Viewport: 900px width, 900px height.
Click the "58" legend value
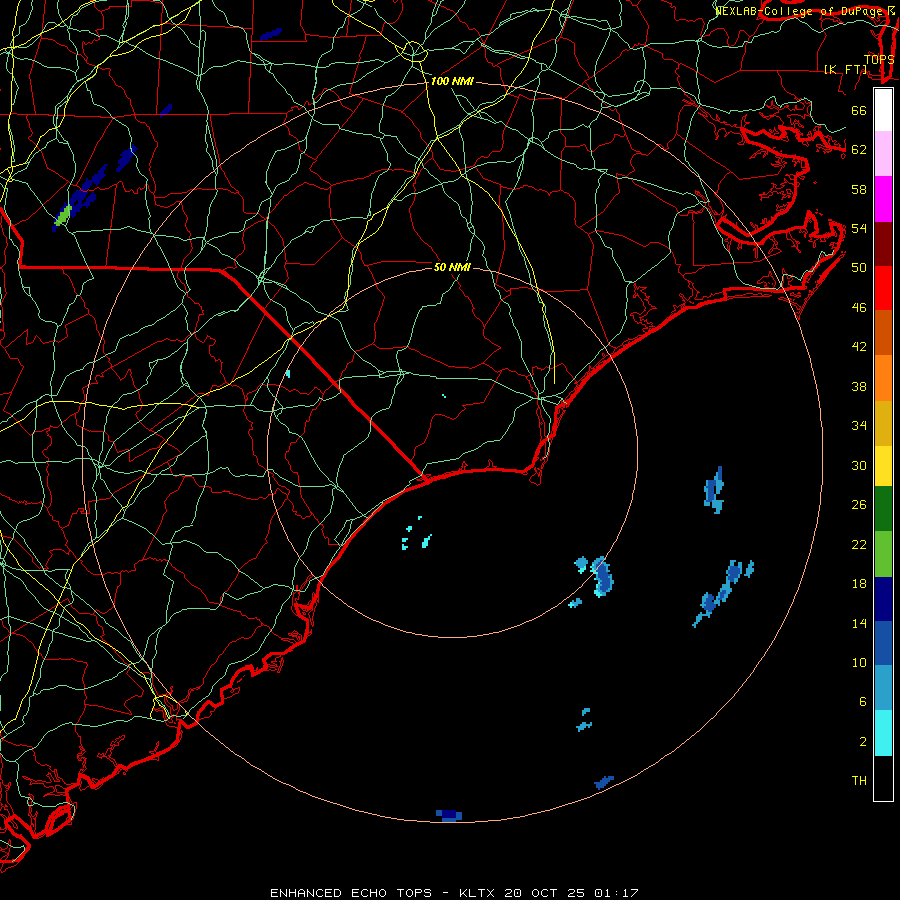click(x=859, y=189)
